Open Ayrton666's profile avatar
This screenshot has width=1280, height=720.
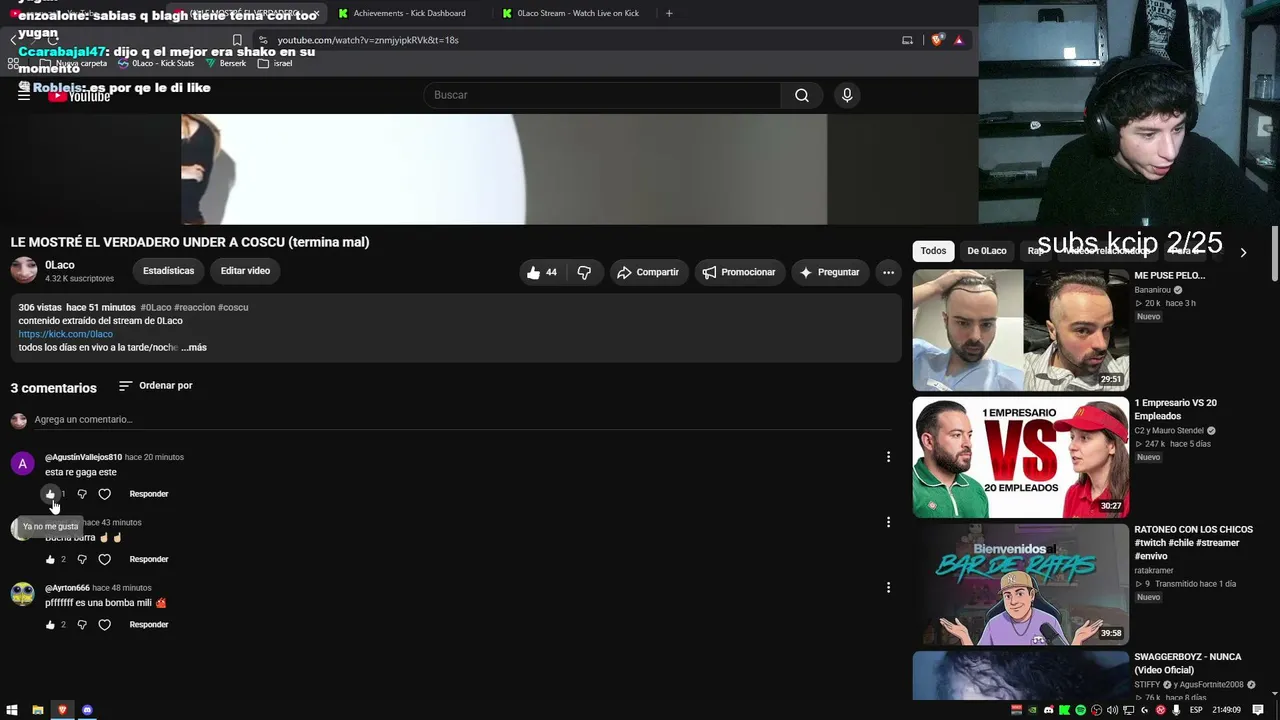(23, 595)
